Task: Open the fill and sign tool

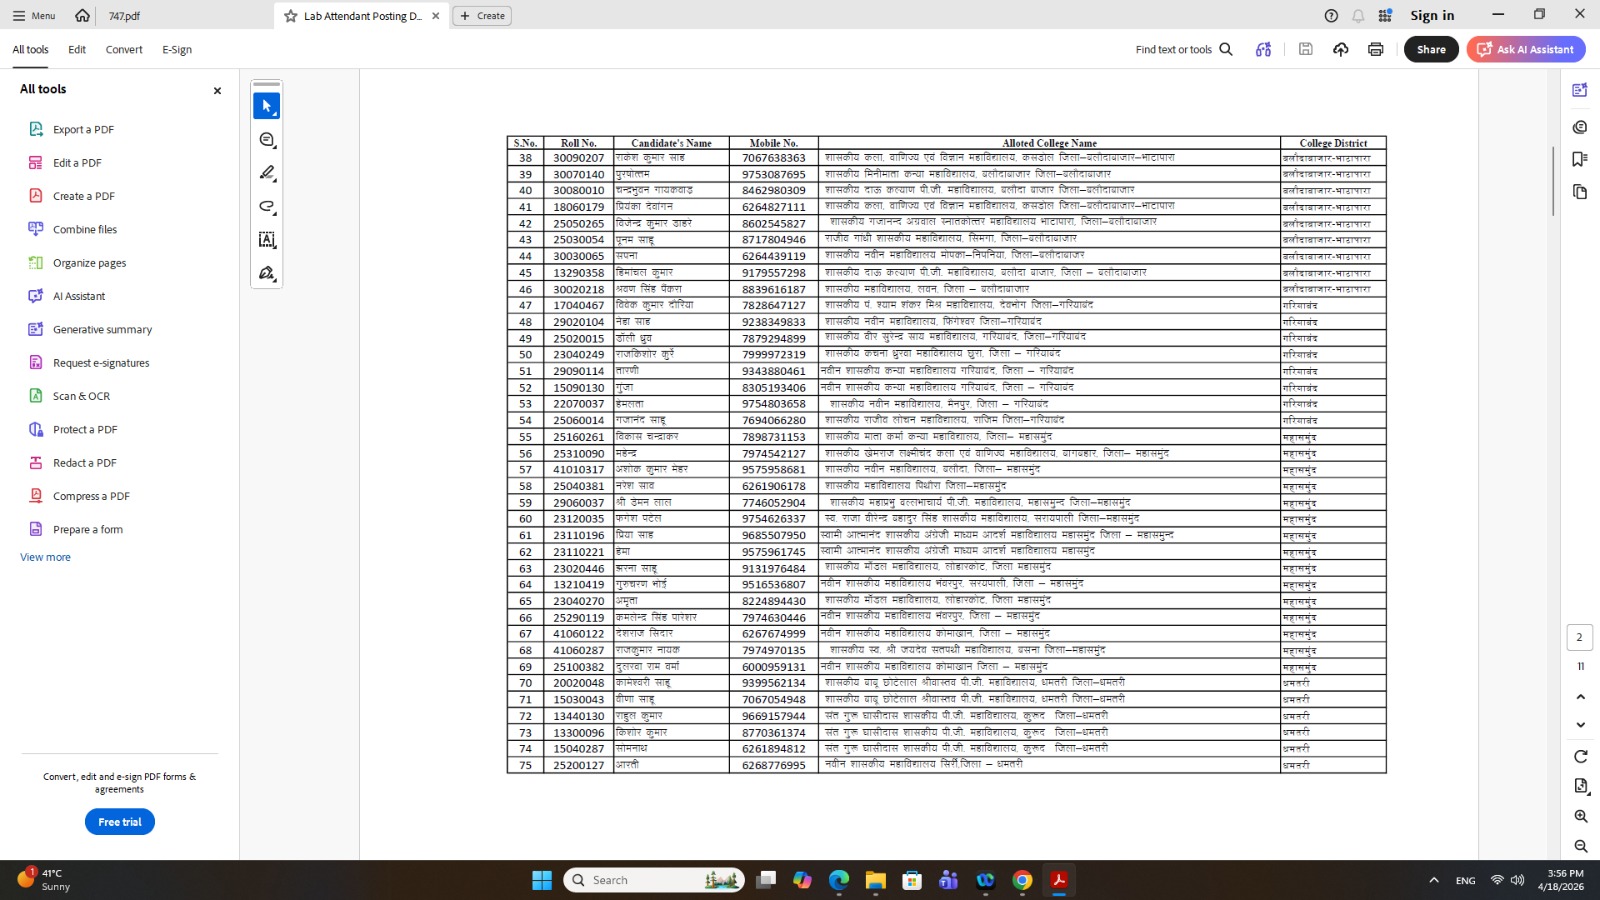Action: click(267, 273)
